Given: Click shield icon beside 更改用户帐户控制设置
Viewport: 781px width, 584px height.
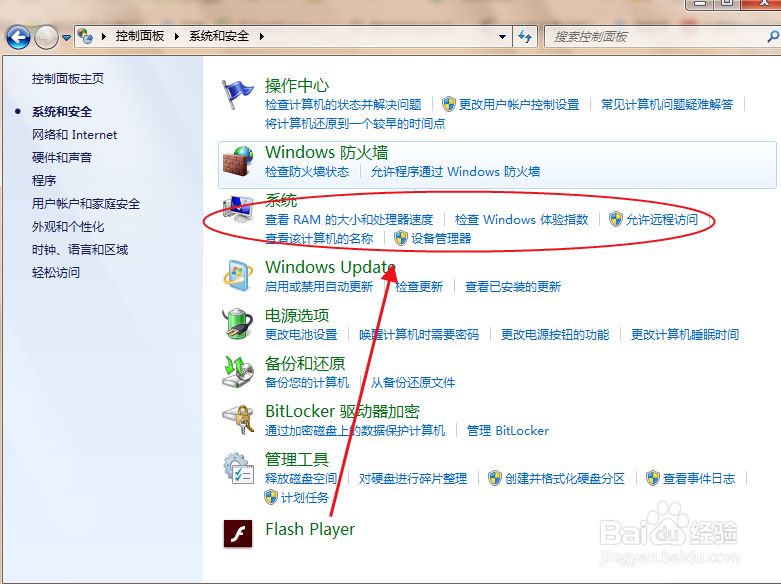Looking at the screenshot, I should click(x=449, y=104).
